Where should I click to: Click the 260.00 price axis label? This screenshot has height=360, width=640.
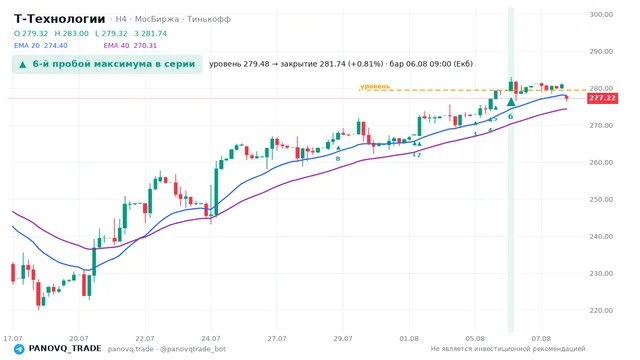point(601,162)
